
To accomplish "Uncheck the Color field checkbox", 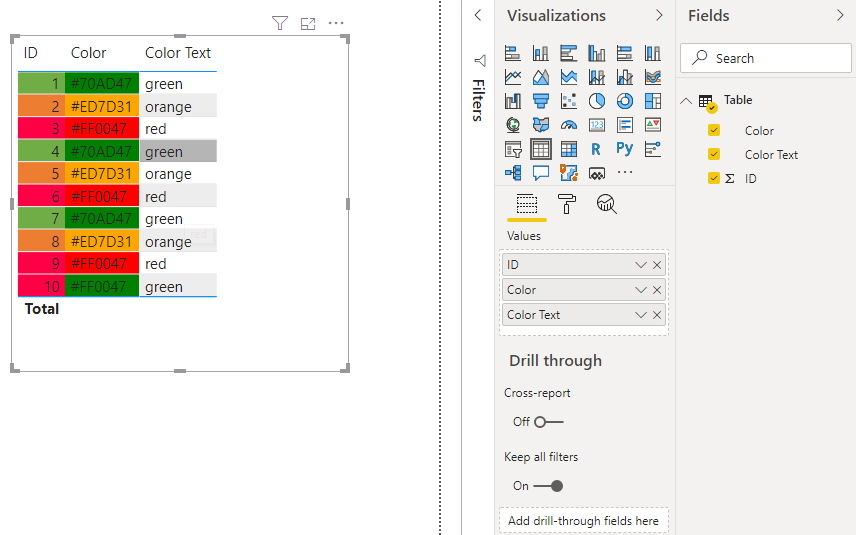I will pyautogui.click(x=714, y=130).
